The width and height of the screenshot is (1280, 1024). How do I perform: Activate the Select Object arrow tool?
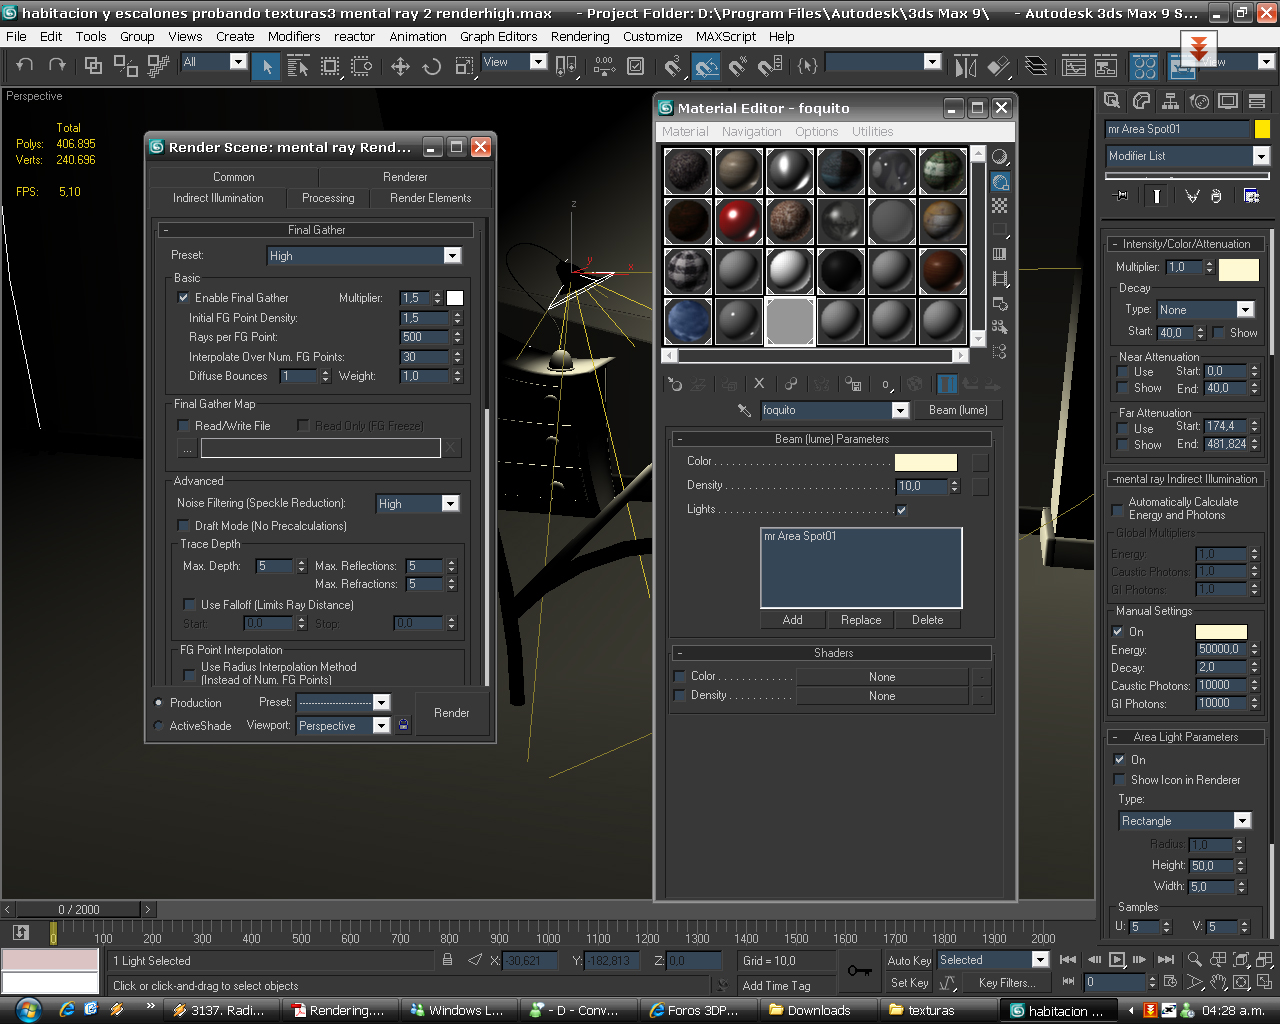(266, 67)
